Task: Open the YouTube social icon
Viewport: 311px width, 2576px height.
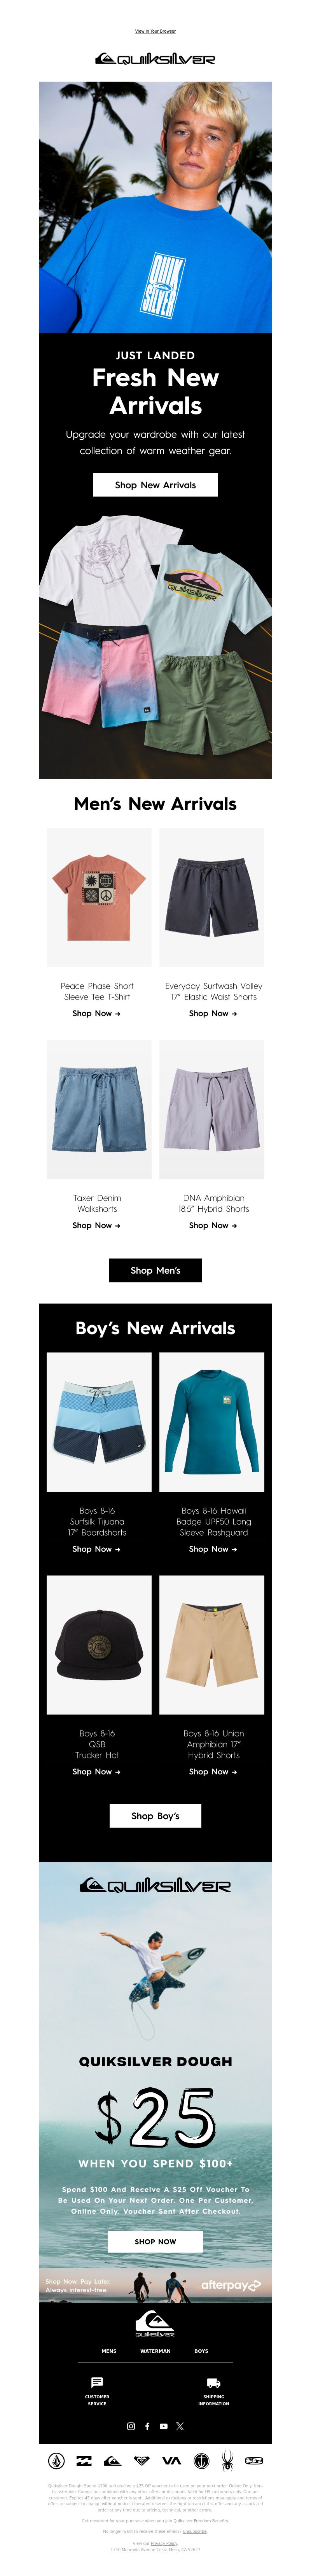Action: click(x=164, y=2426)
